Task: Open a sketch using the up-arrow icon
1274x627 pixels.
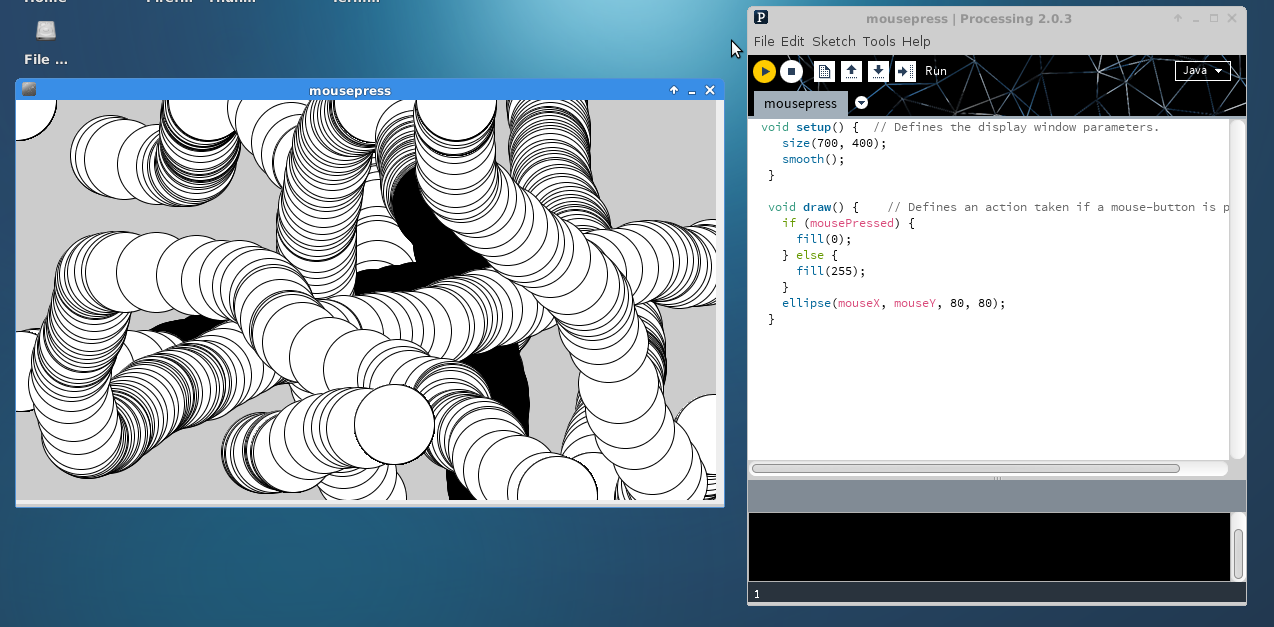Action: (x=851, y=71)
